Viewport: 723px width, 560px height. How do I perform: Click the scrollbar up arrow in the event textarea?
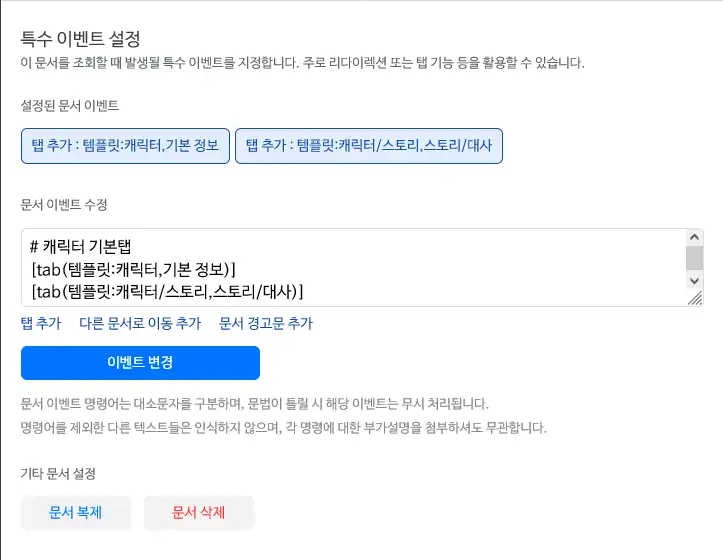pyautogui.click(x=694, y=237)
